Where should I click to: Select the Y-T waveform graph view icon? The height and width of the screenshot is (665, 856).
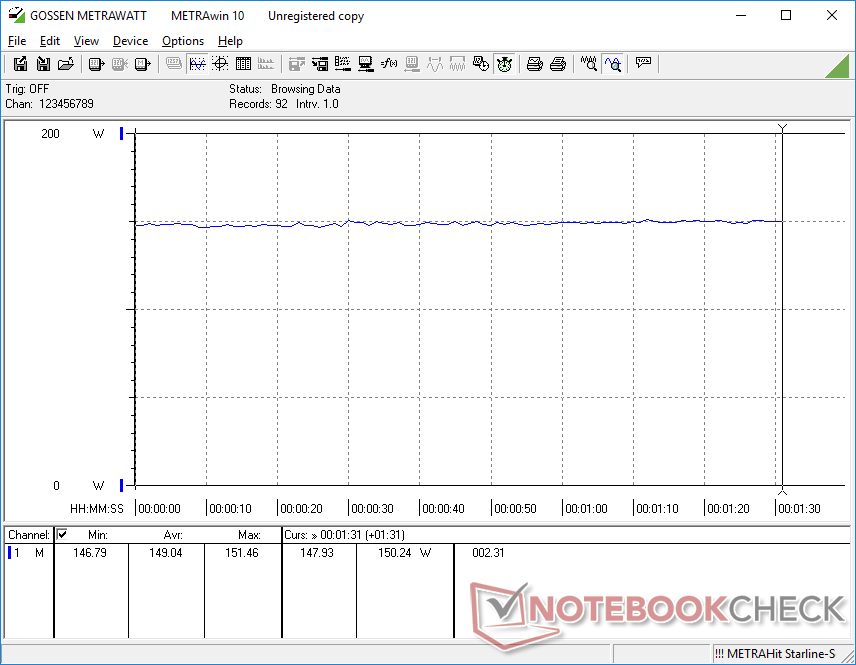[x=197, y=64]
